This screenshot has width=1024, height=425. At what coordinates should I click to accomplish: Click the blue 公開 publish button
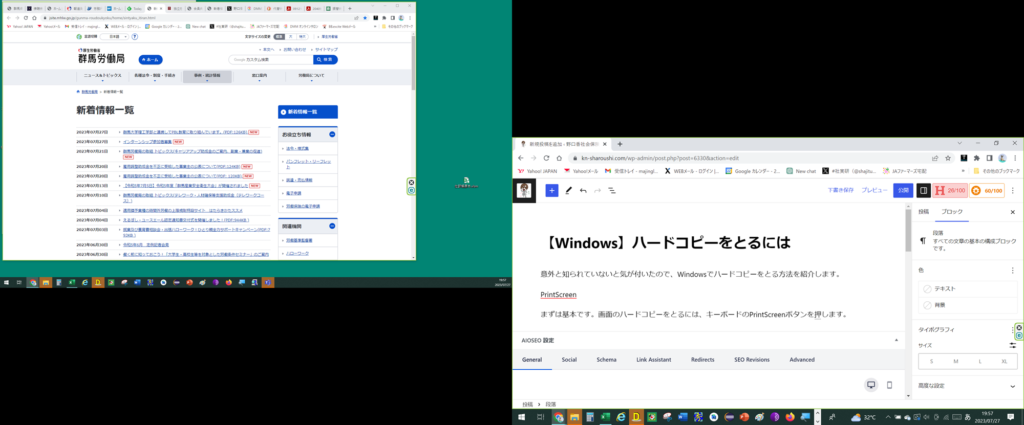903,191
